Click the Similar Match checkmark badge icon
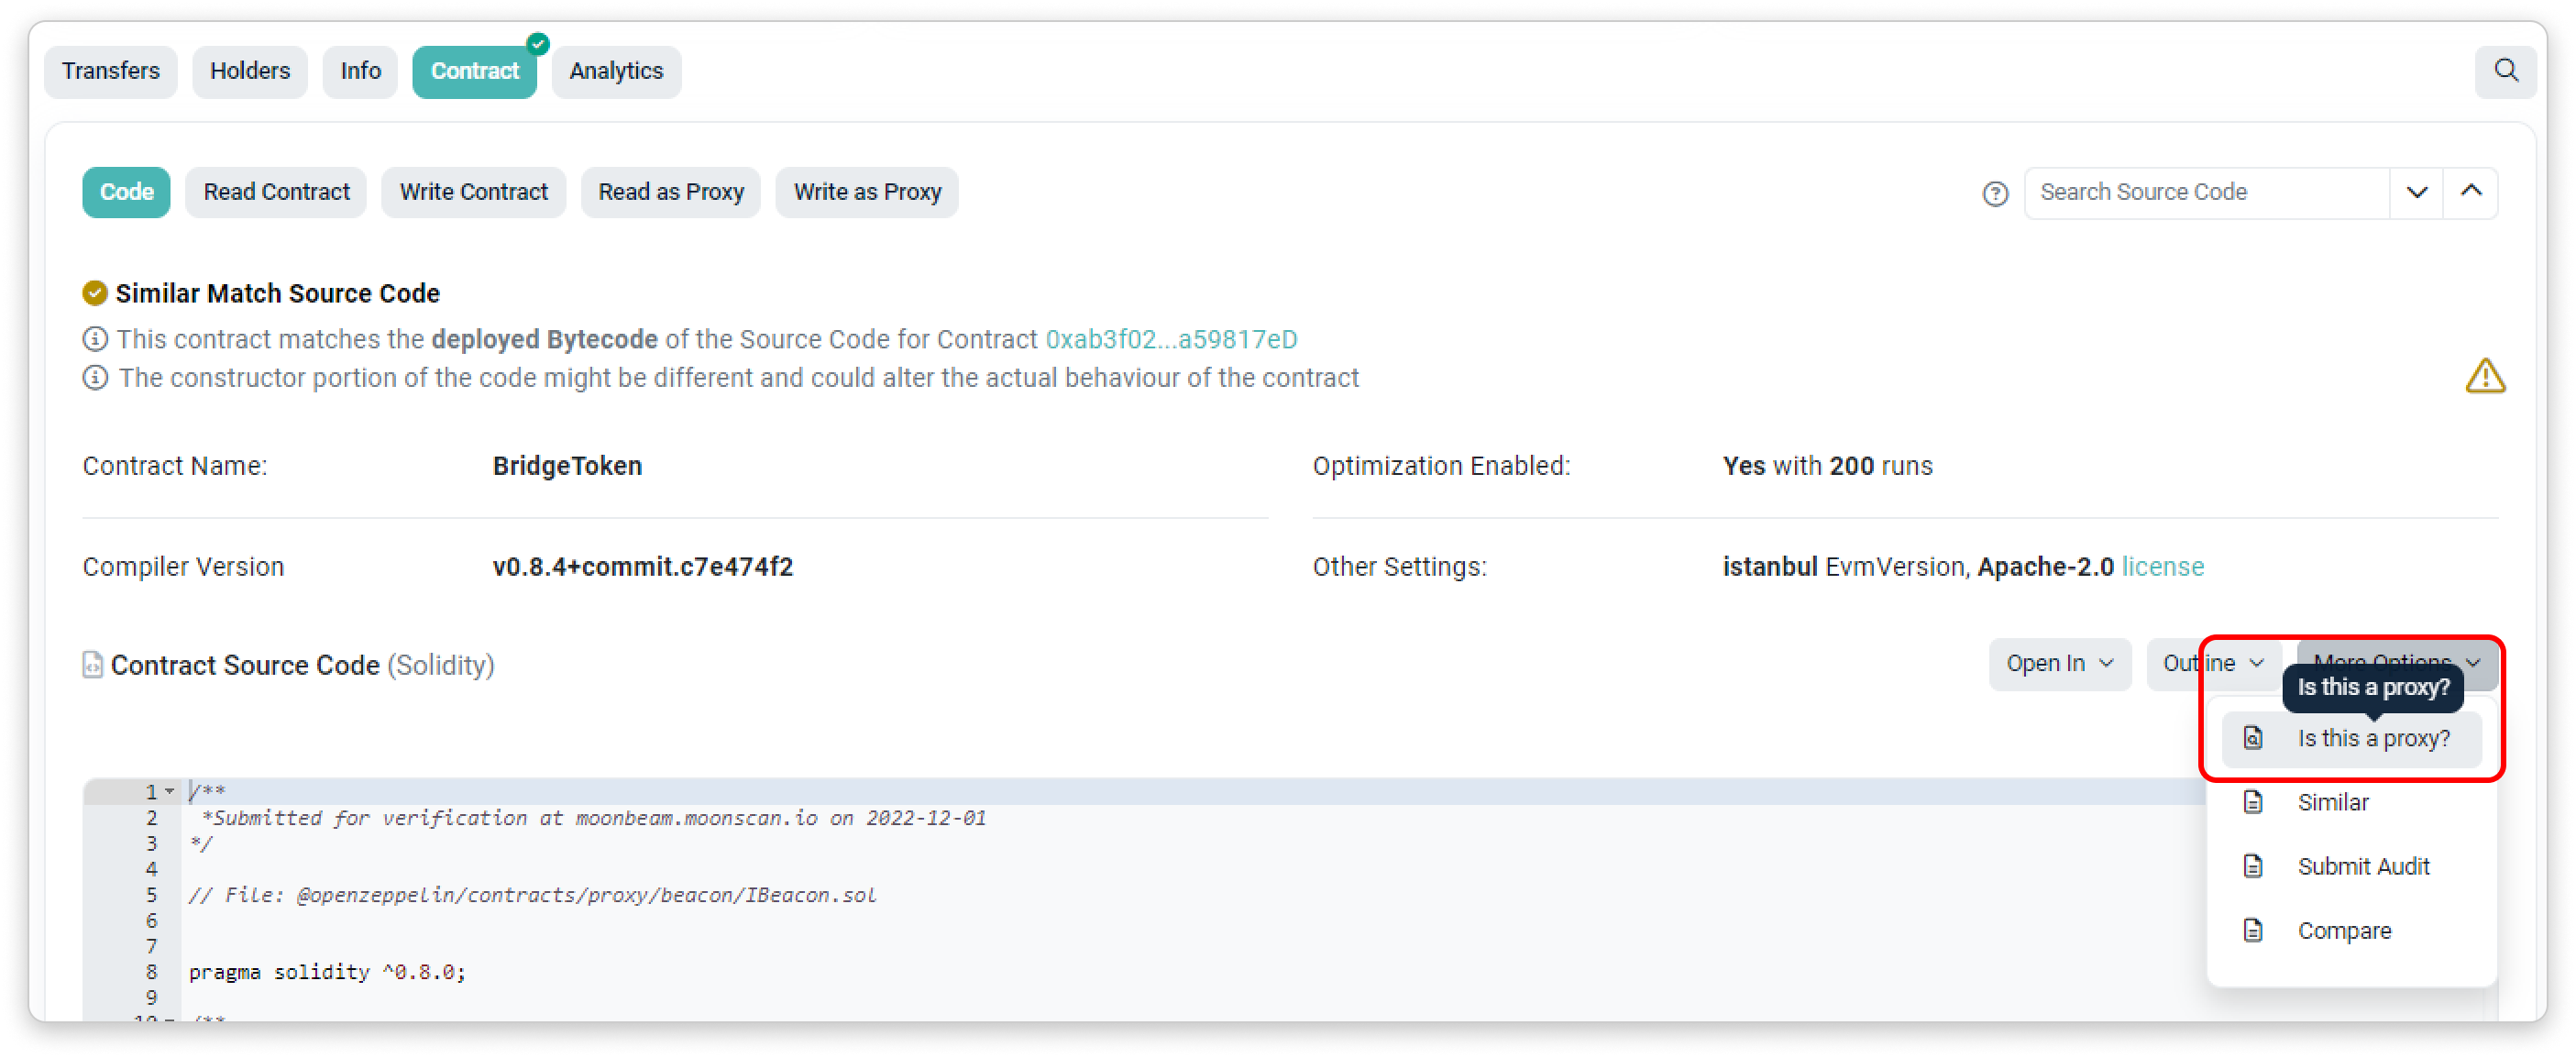Image resolution: width=2576 pixels, height=1058 pixels. click(95, 293)
